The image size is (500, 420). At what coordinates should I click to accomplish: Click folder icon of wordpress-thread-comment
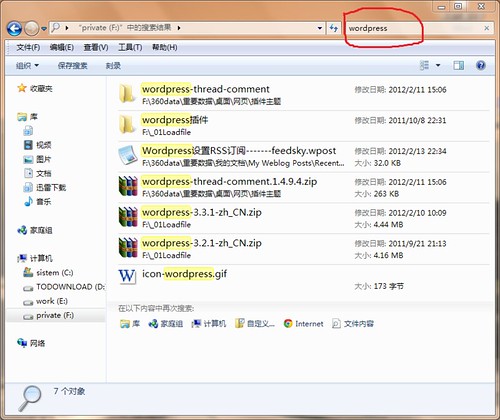coord(127,93)
